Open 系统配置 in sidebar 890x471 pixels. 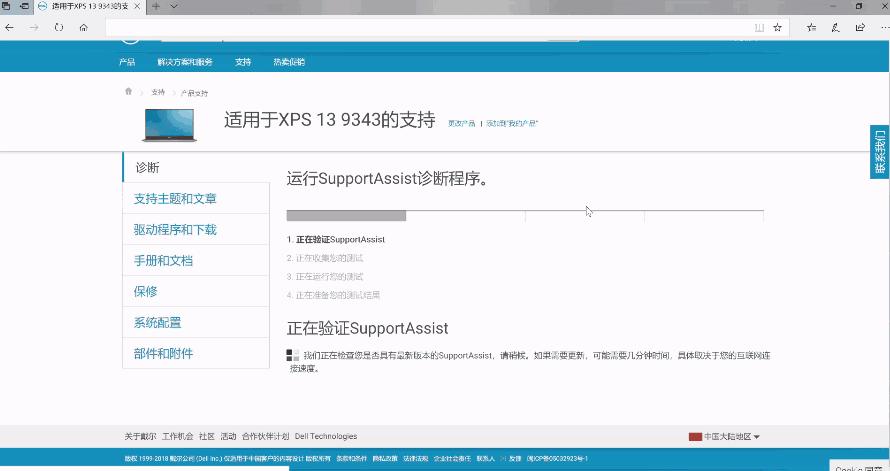click(x=196, y=322)
